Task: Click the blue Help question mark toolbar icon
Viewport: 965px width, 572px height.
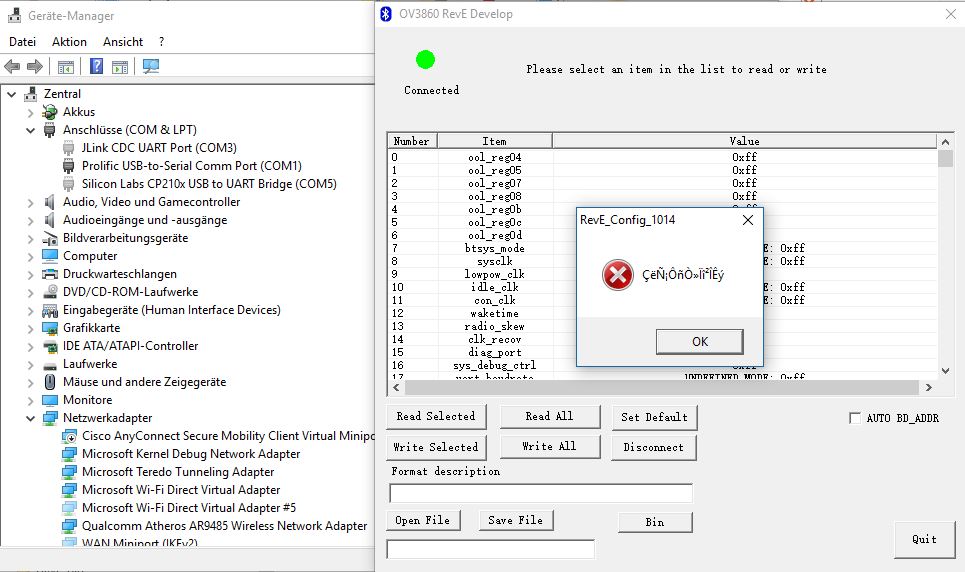Action: pos(97,66)
